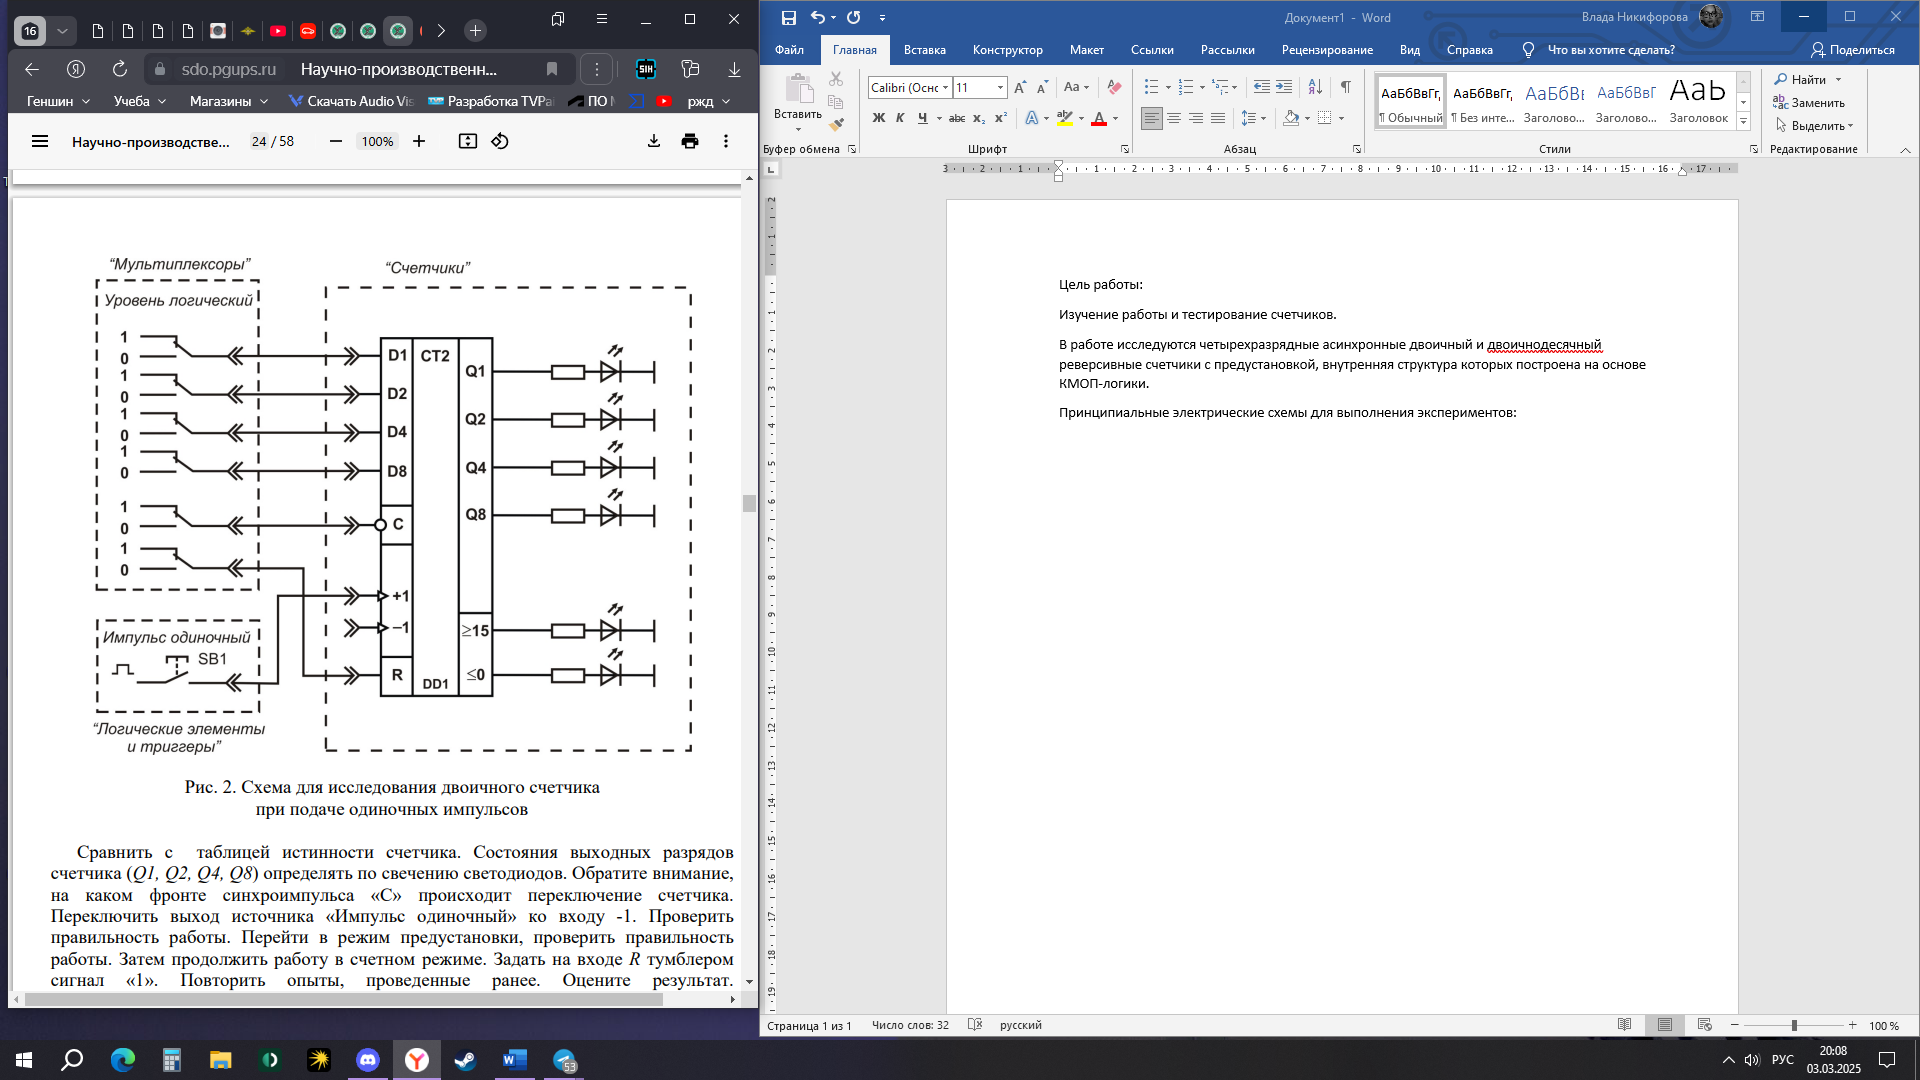Print the PDF document
The width and height of the screenshot is (1920, 1080).
click(x=690, y=142)
